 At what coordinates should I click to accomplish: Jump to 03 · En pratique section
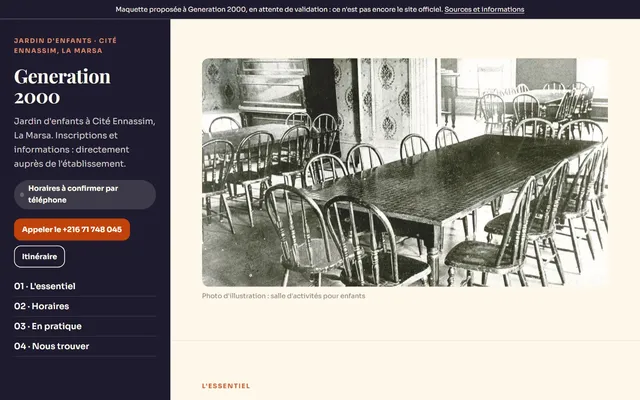point(85,326)
